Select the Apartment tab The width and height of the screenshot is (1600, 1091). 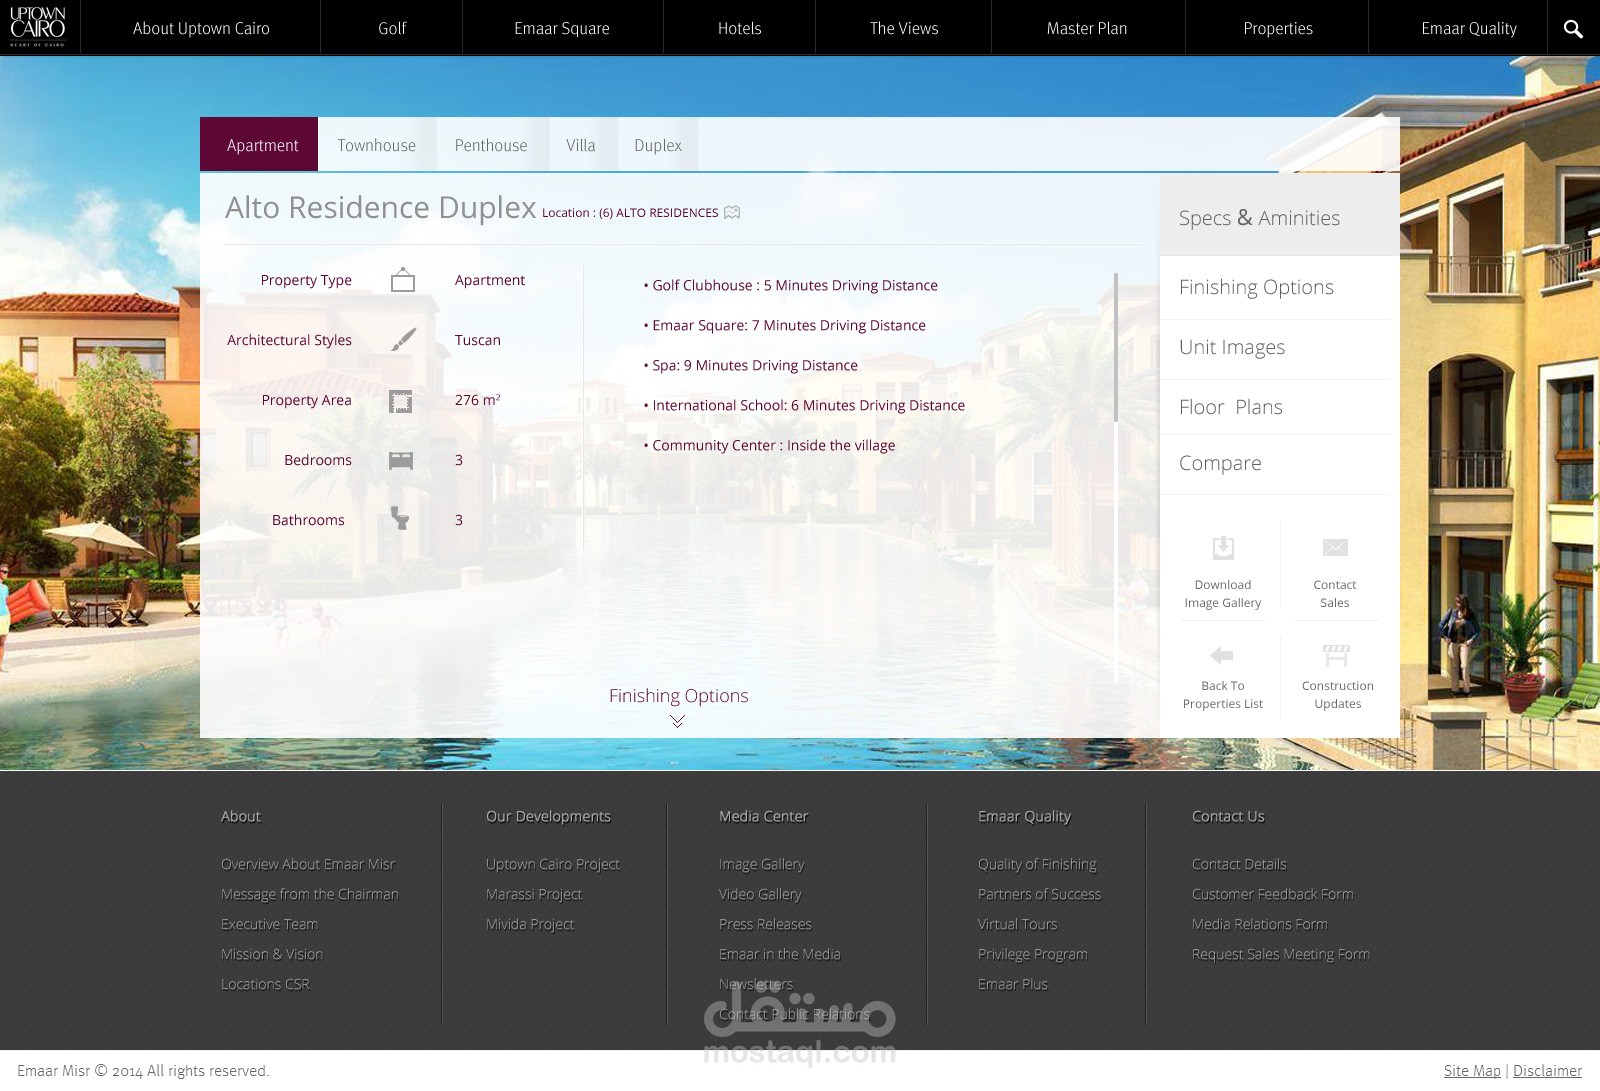259,144
